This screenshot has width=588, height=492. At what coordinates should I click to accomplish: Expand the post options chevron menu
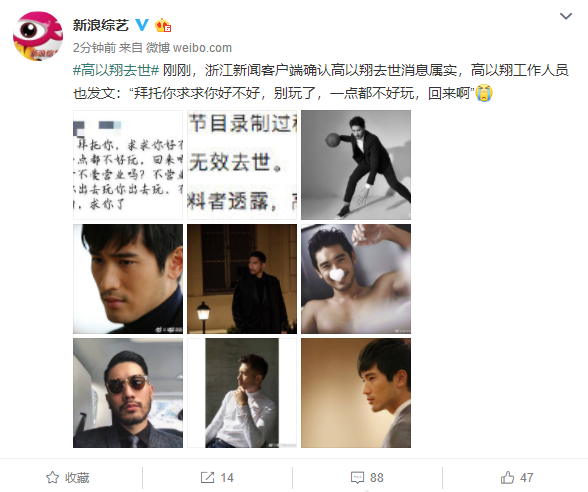pos(566,16)
